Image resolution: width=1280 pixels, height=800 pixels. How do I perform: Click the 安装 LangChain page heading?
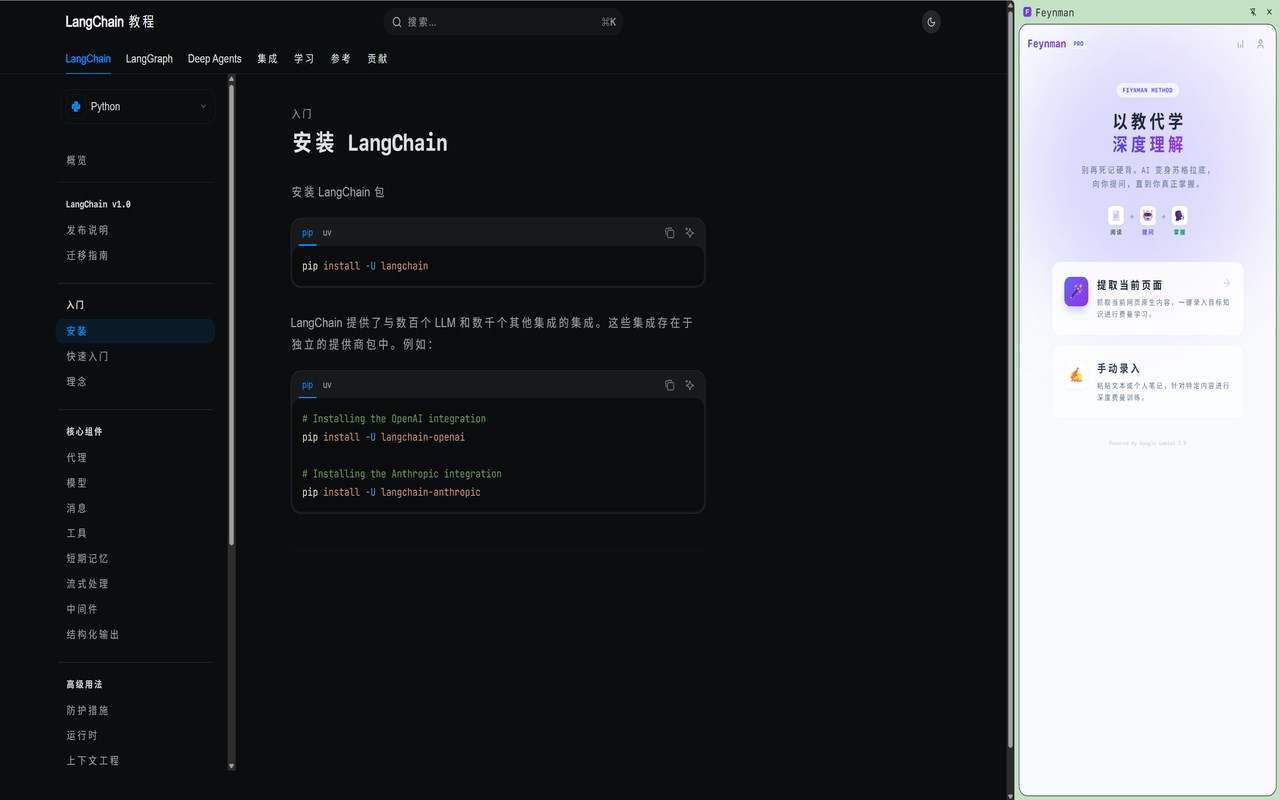(x=370, y=143)
